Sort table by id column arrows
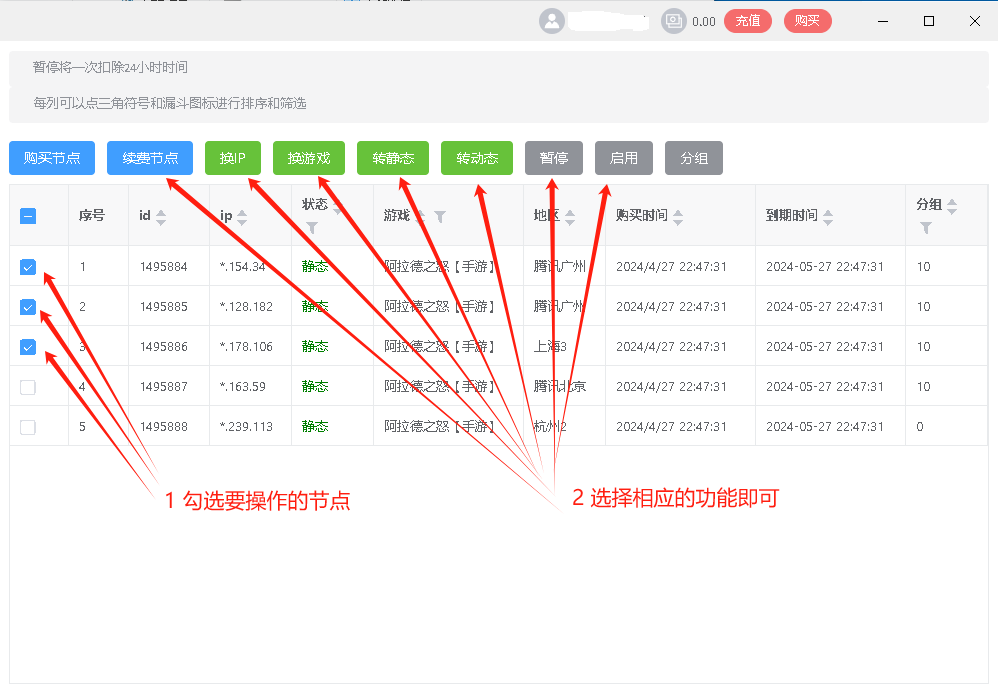The height and width of the screenshot is (684, 998). tap(161, 216)
